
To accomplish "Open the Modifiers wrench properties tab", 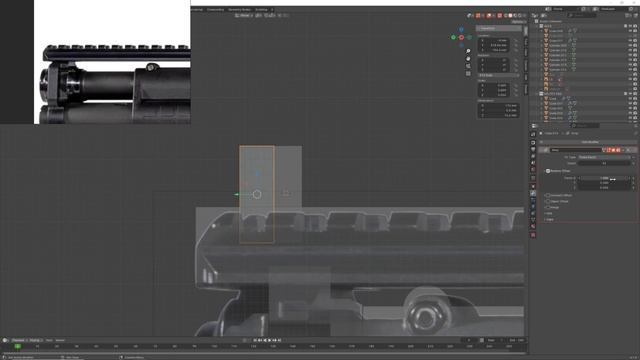I will 533,193.
